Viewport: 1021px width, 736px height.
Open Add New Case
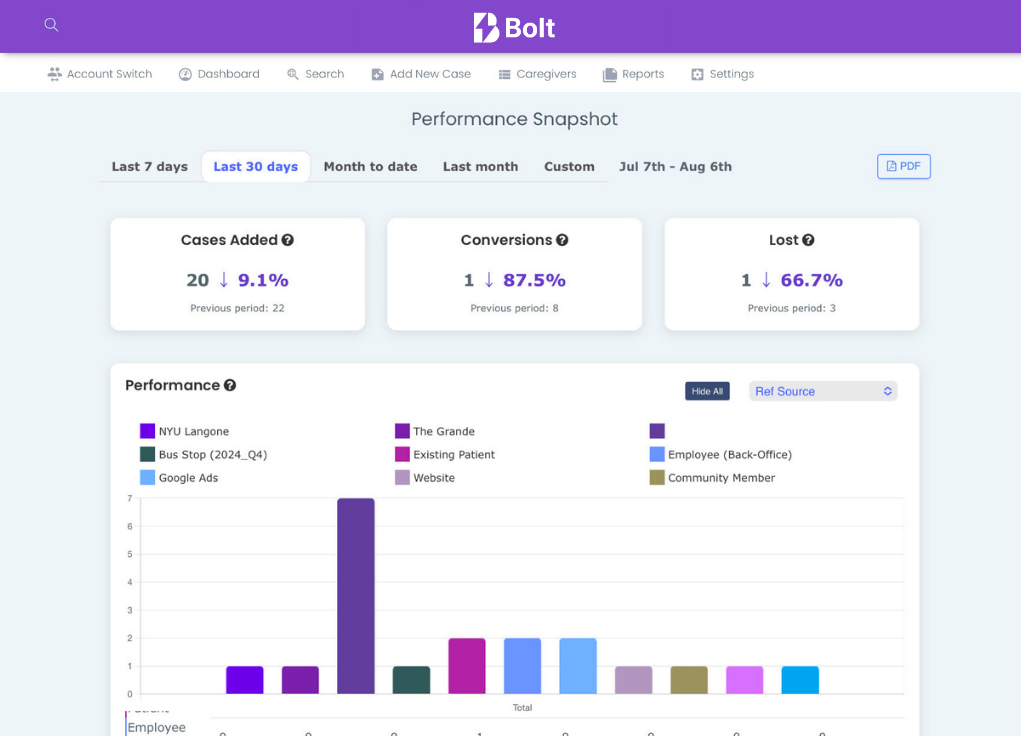[x=377, y=73]
